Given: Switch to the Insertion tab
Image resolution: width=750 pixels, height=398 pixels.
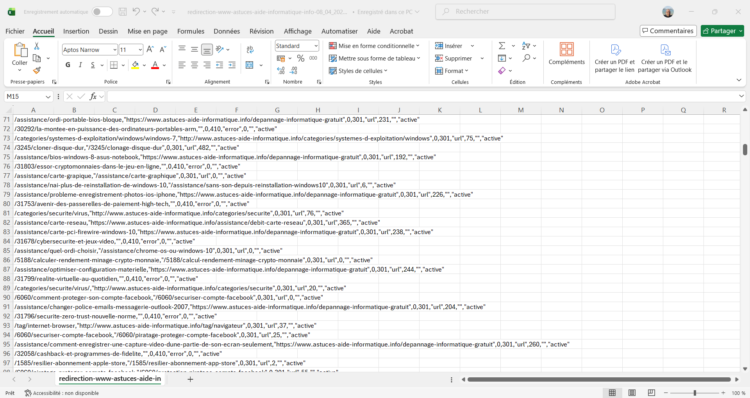Looking at the screenshot, I should (x=76, y=31).
